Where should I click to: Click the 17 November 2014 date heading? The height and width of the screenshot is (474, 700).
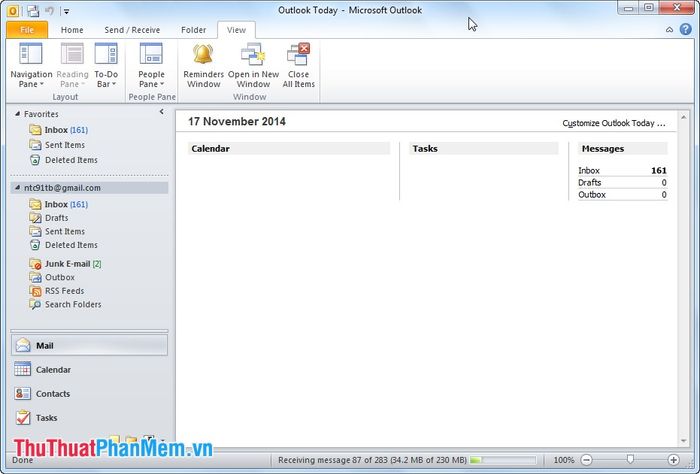pyautogui.click(x=237, y=121)
